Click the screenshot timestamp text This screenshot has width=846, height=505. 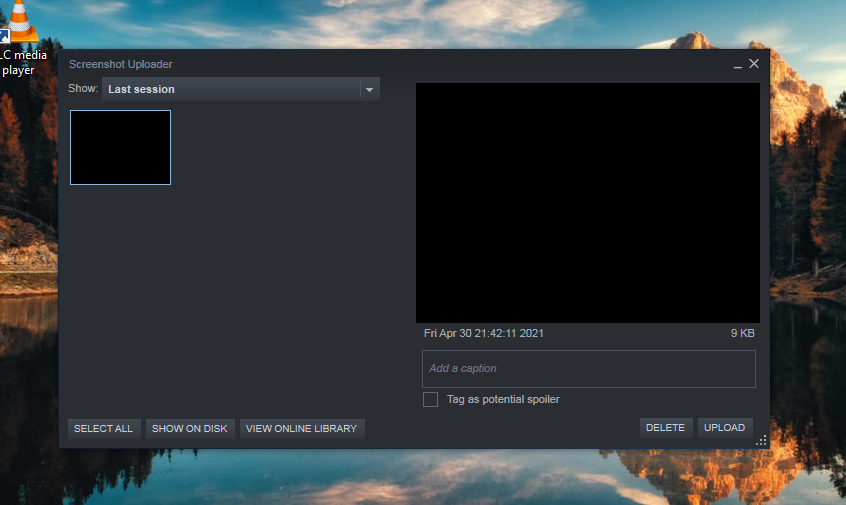point(483,333)
